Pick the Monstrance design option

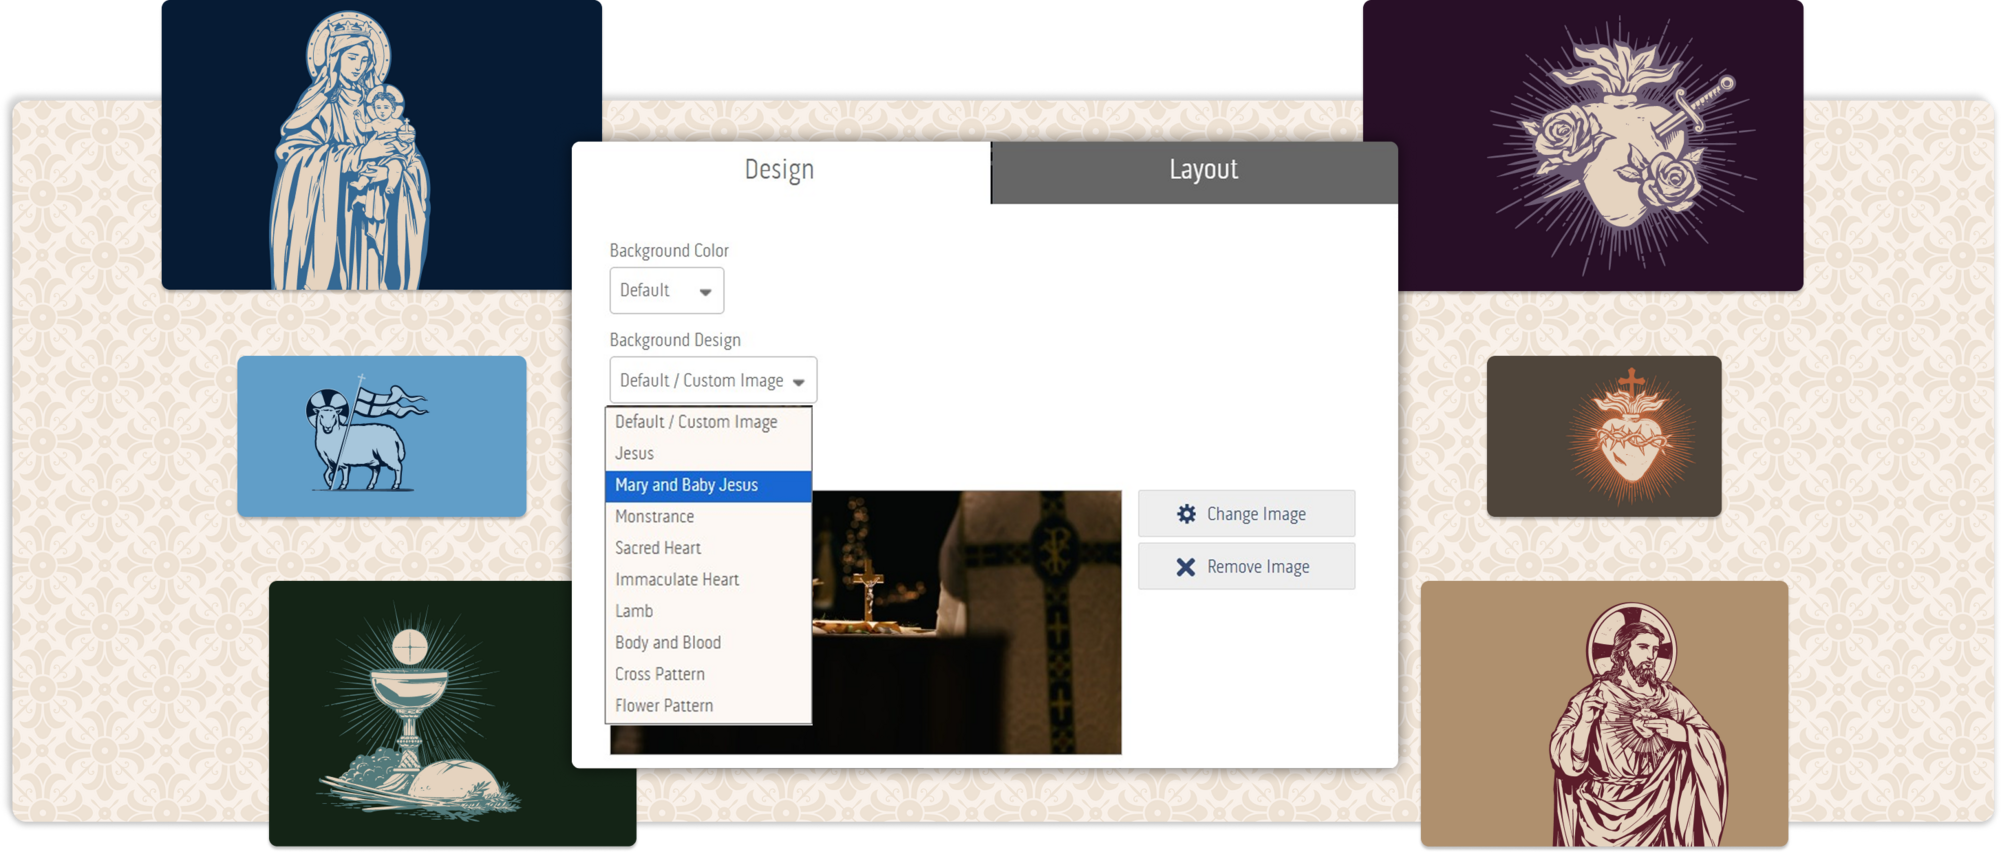point(708,517)
